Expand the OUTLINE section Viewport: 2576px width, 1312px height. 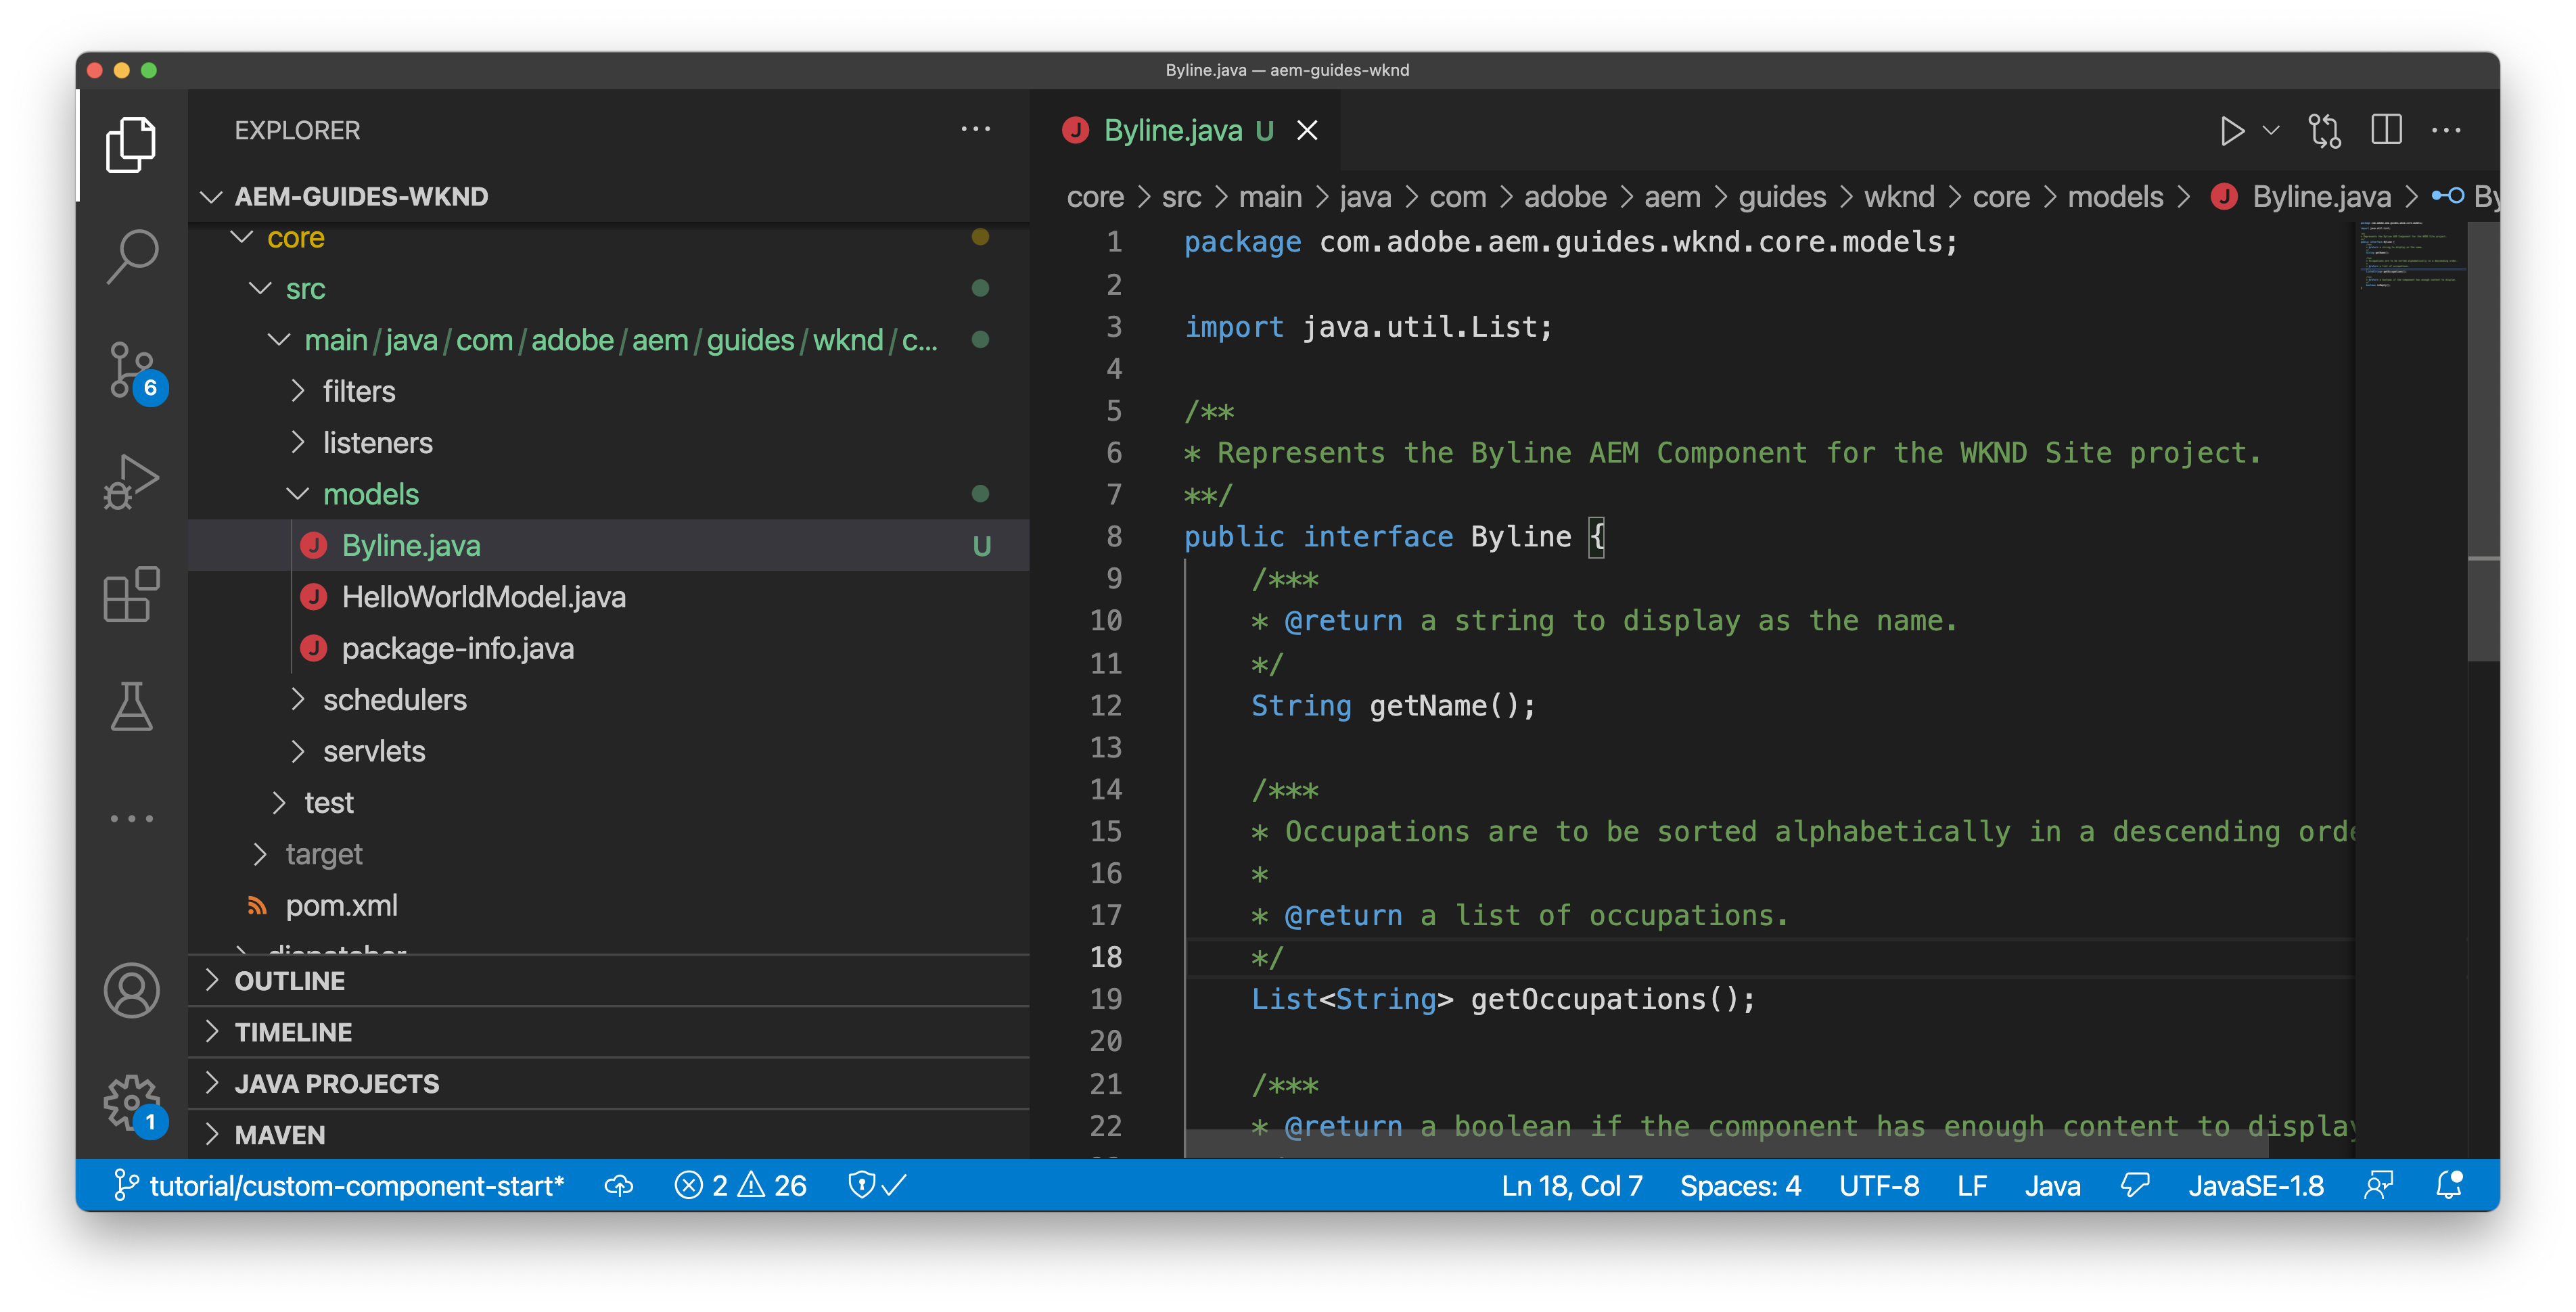pos(290,981)
